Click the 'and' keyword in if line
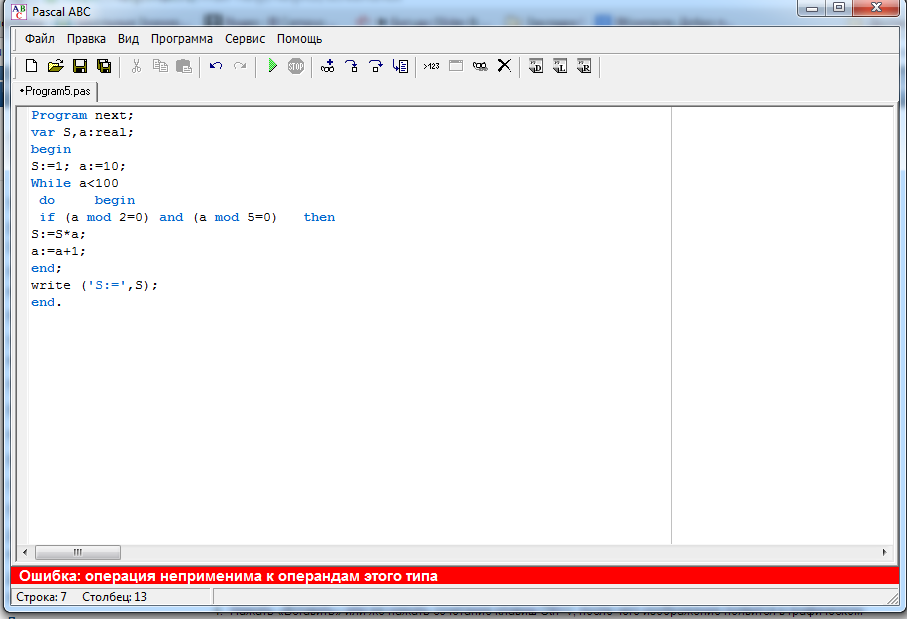This screenshot has width=907, height=619. 171,217
